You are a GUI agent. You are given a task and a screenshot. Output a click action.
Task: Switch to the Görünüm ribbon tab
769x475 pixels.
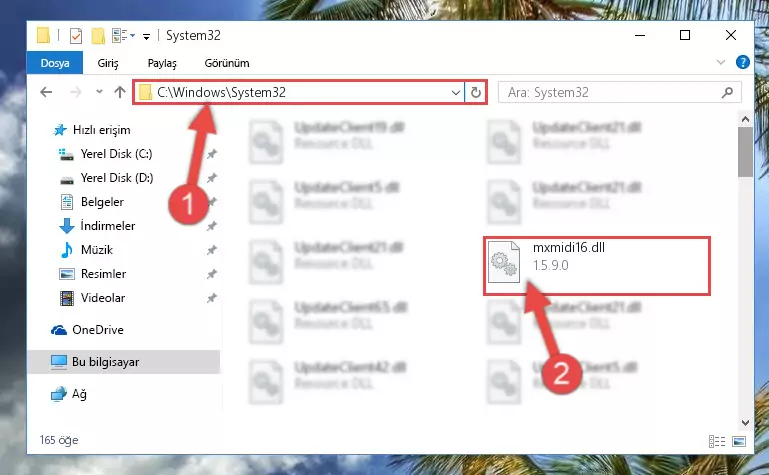click(227, 63)
